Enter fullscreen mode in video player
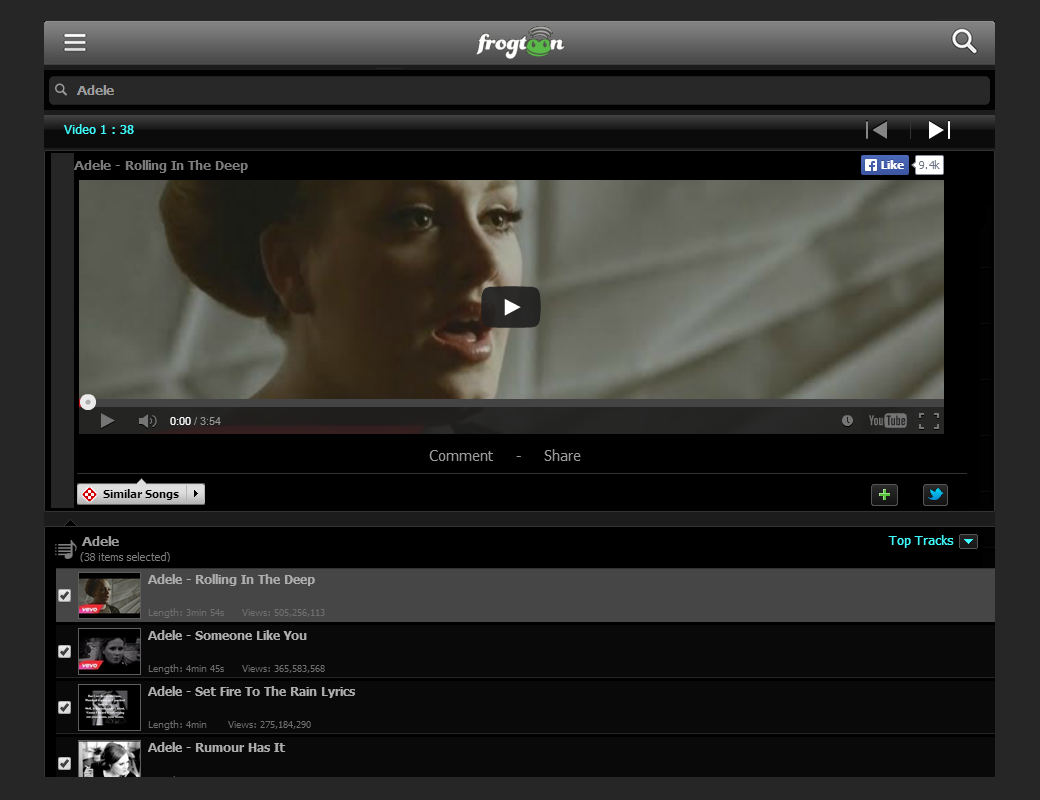The image size is (1040, 800). [x=929, y=421]
